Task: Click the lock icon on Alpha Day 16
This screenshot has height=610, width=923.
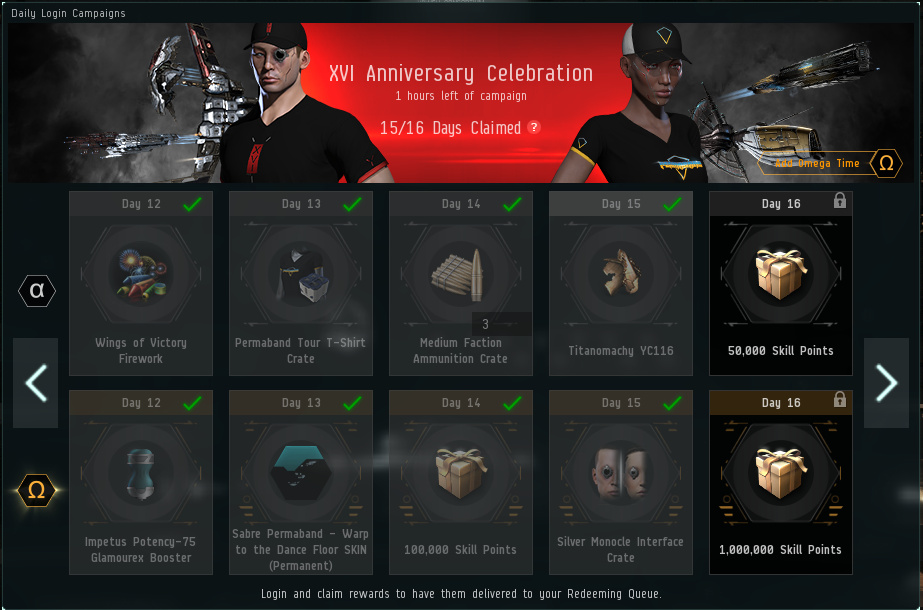Action: tap(840, 201)
